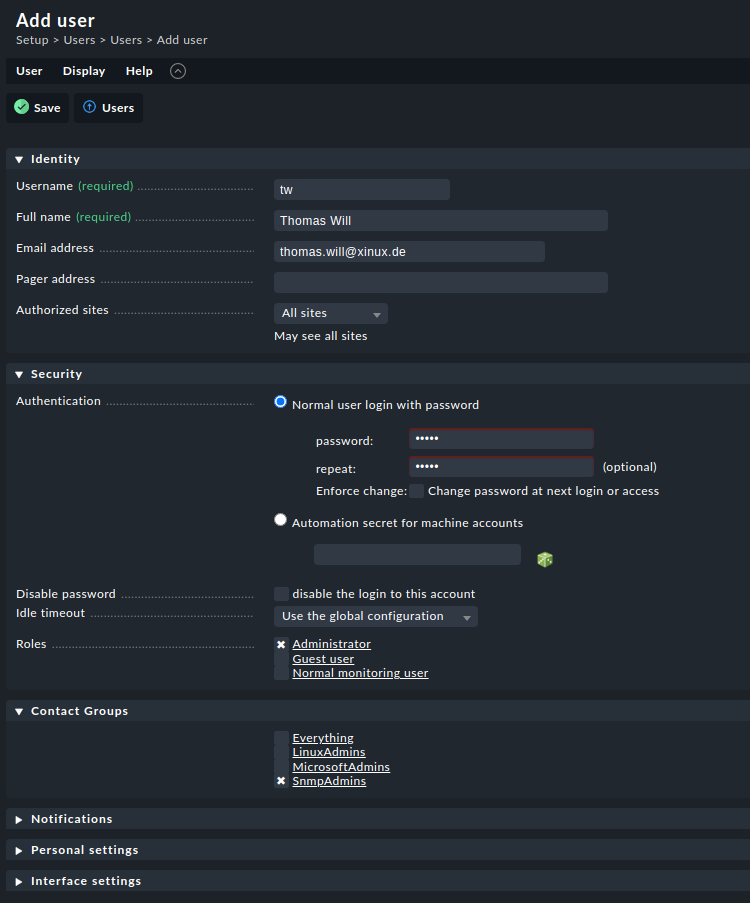Open the Authorized sites dropdown
The height and width of the screenshot is (903, 750).
point(331,313)
